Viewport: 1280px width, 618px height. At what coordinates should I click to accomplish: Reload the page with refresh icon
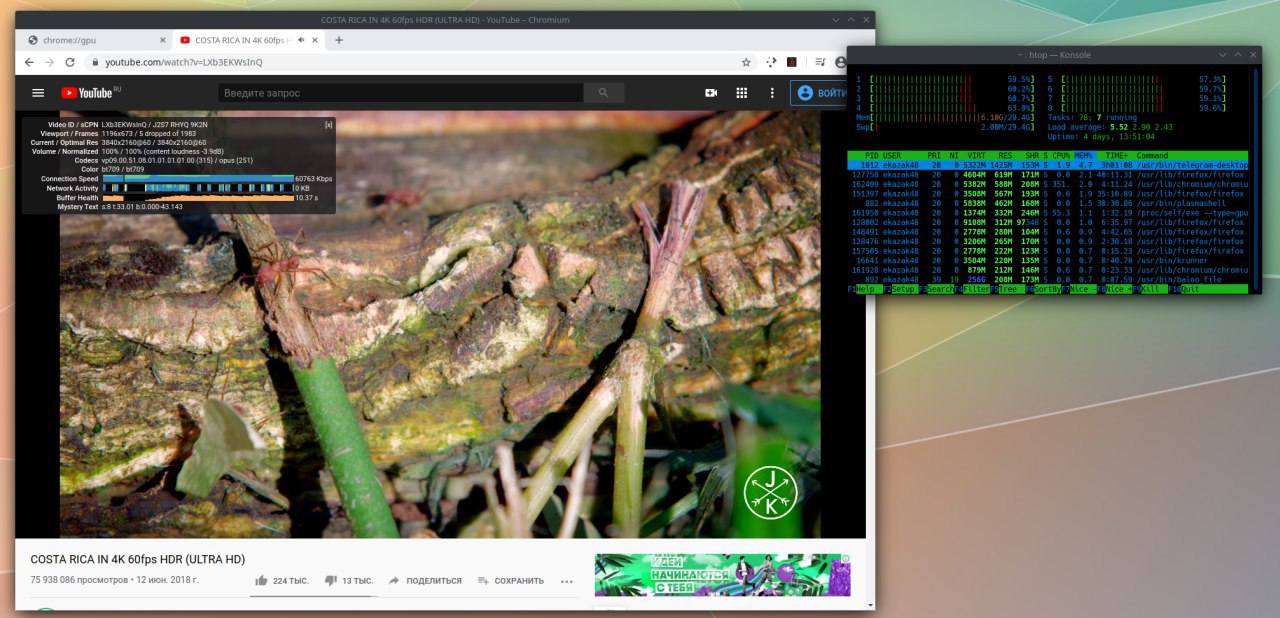70,62
